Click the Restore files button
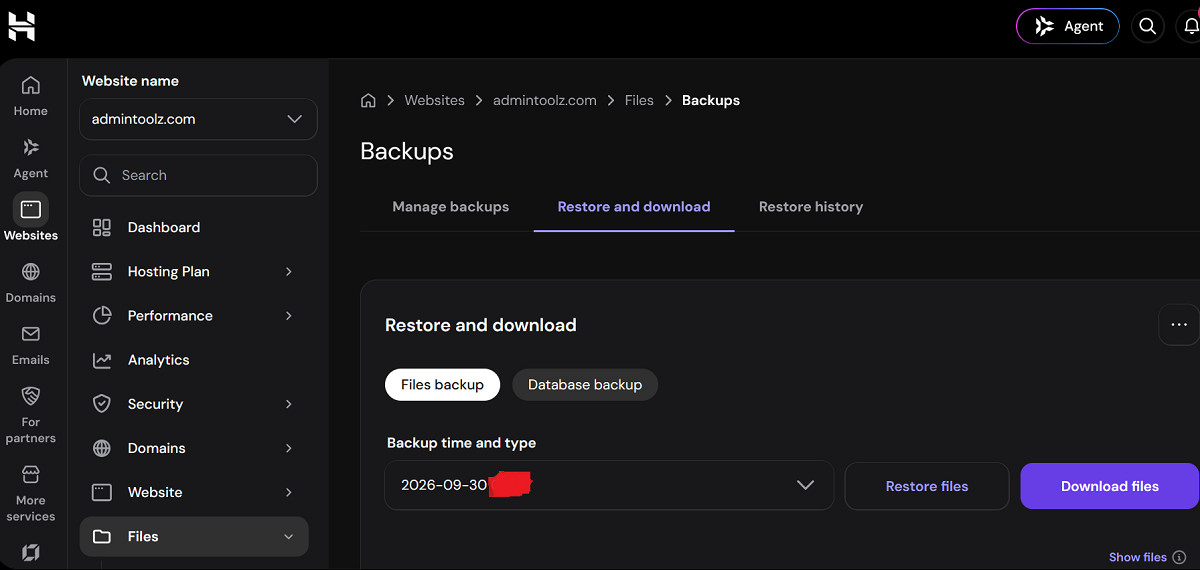This screenshot has height=570, width=1200. pyautogui.click(x=927, y=486)
